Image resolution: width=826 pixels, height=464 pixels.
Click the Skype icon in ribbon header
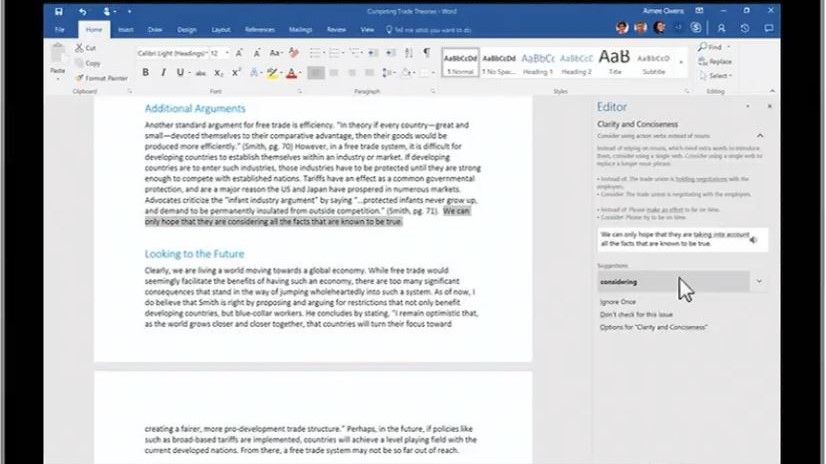click(696, 27)
